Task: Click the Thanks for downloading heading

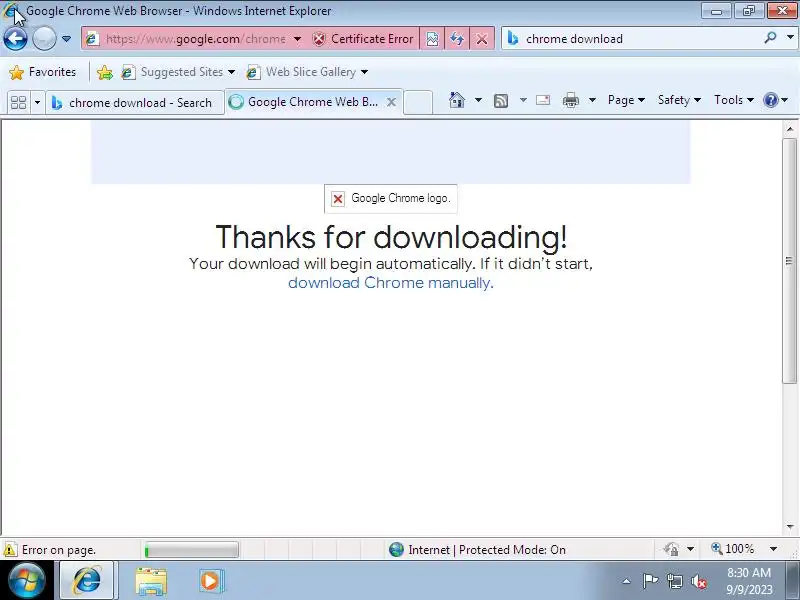Action: click(x=391, y=237)
